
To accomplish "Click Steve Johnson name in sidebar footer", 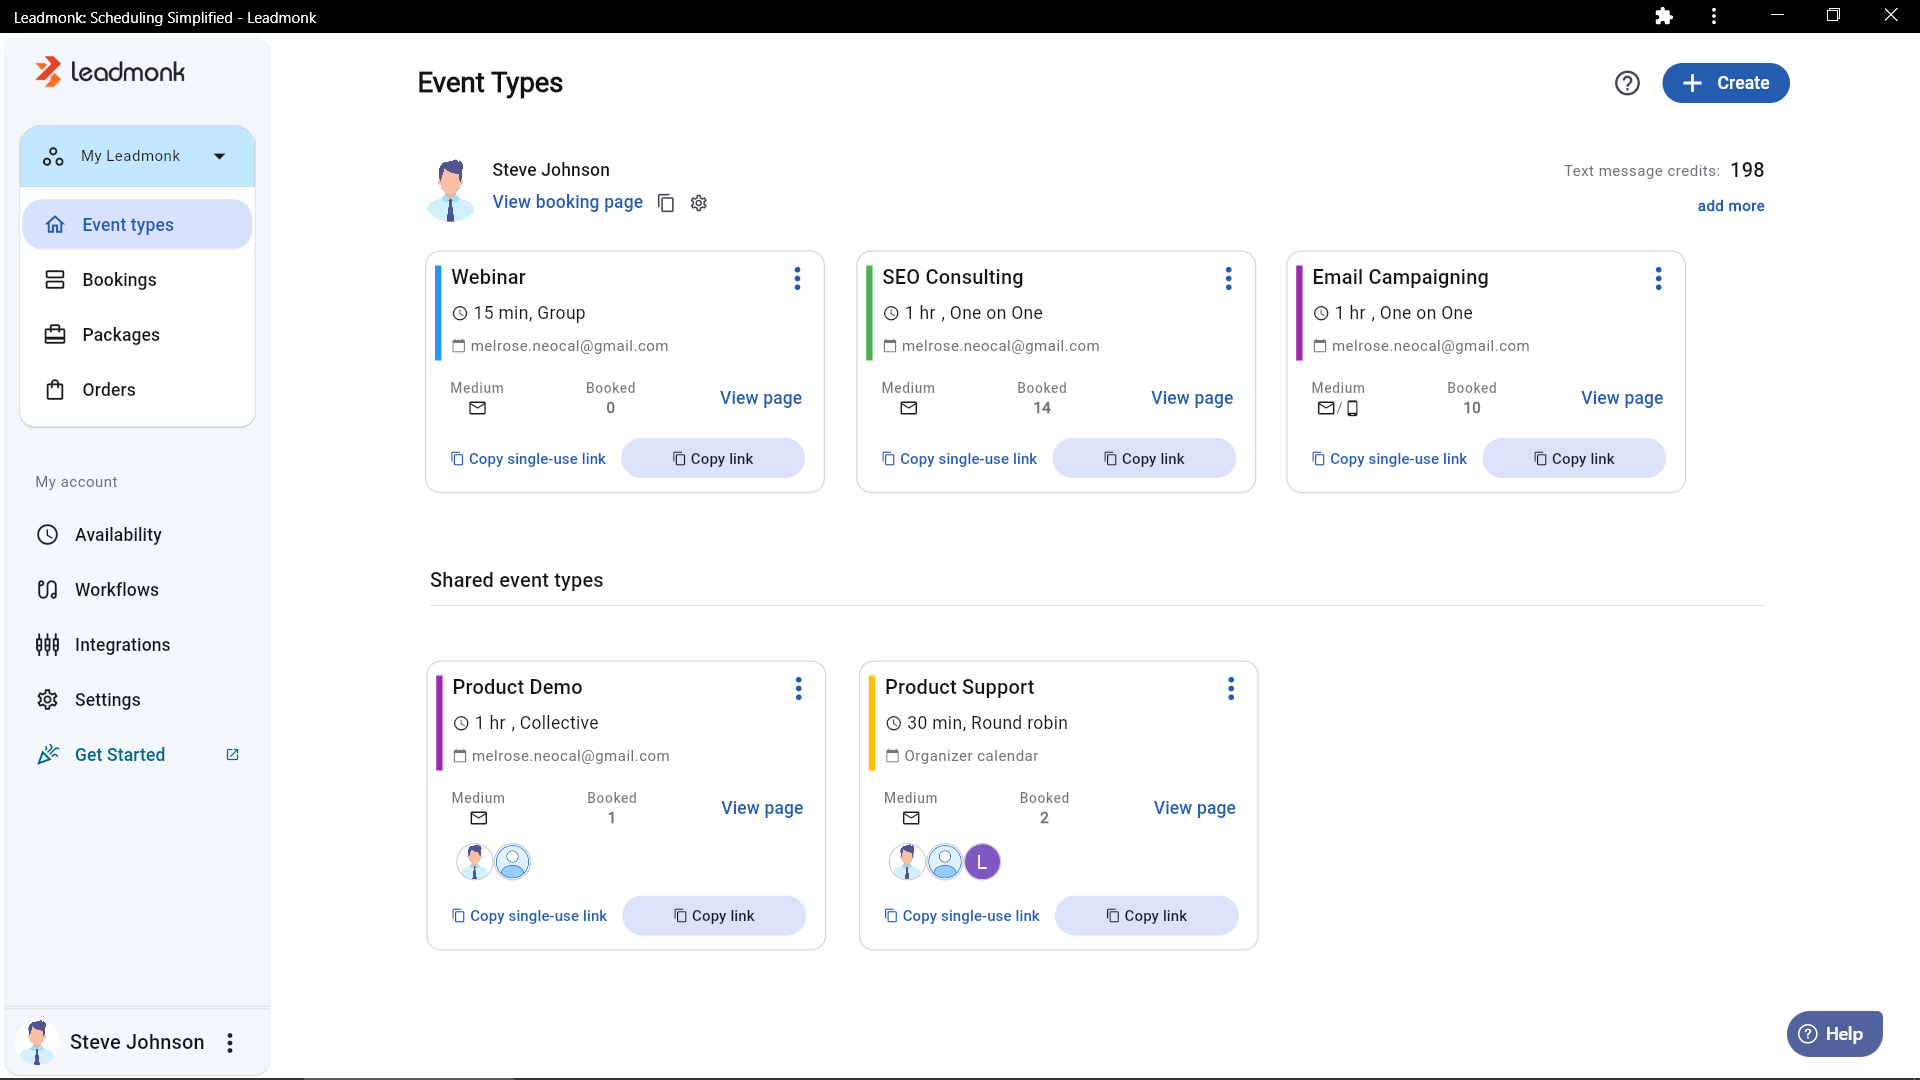I will pyautogui.click(x=137, y=1042).
